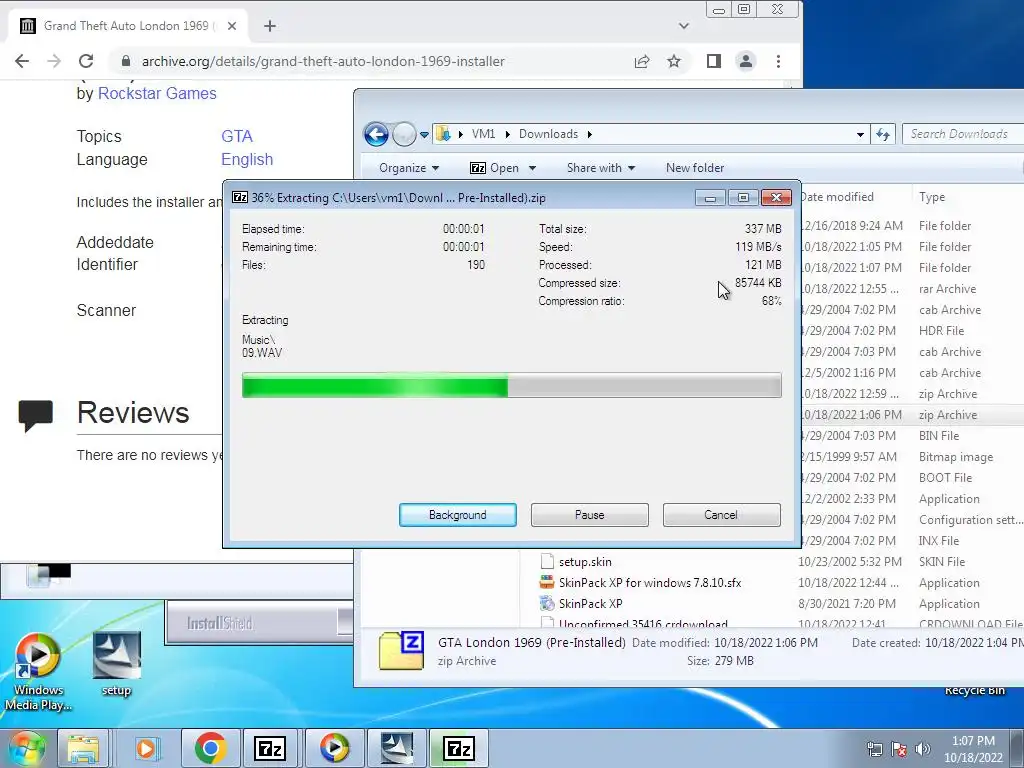Click New folder in Explorer toolbar

pos(695,168)
